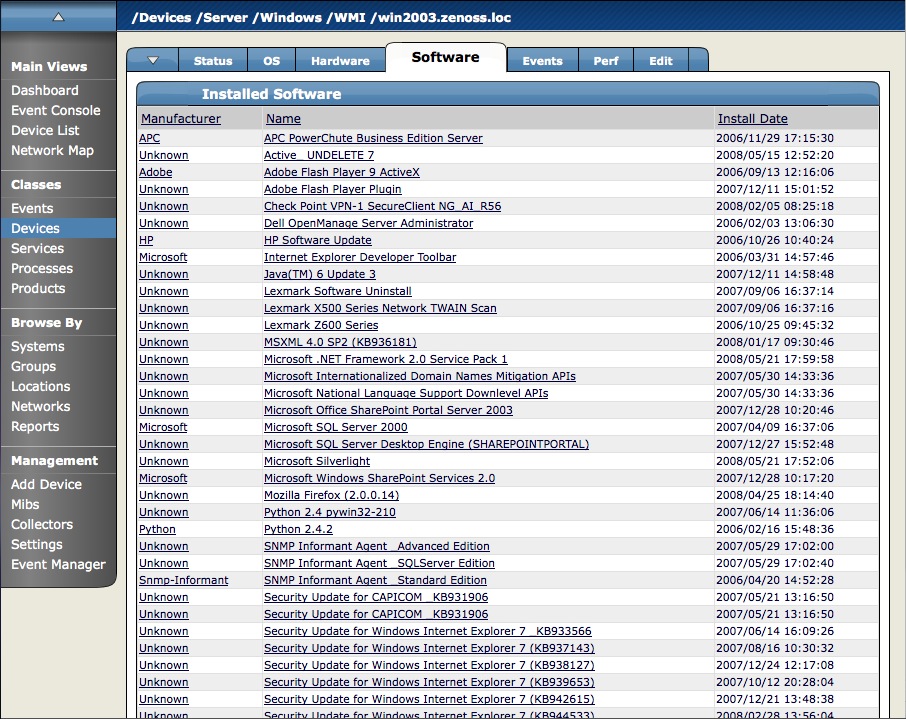This screenshot has width=906, height=719.
Task: Browse by Networks
Action: pyautogui.click(x=40, y=406)
